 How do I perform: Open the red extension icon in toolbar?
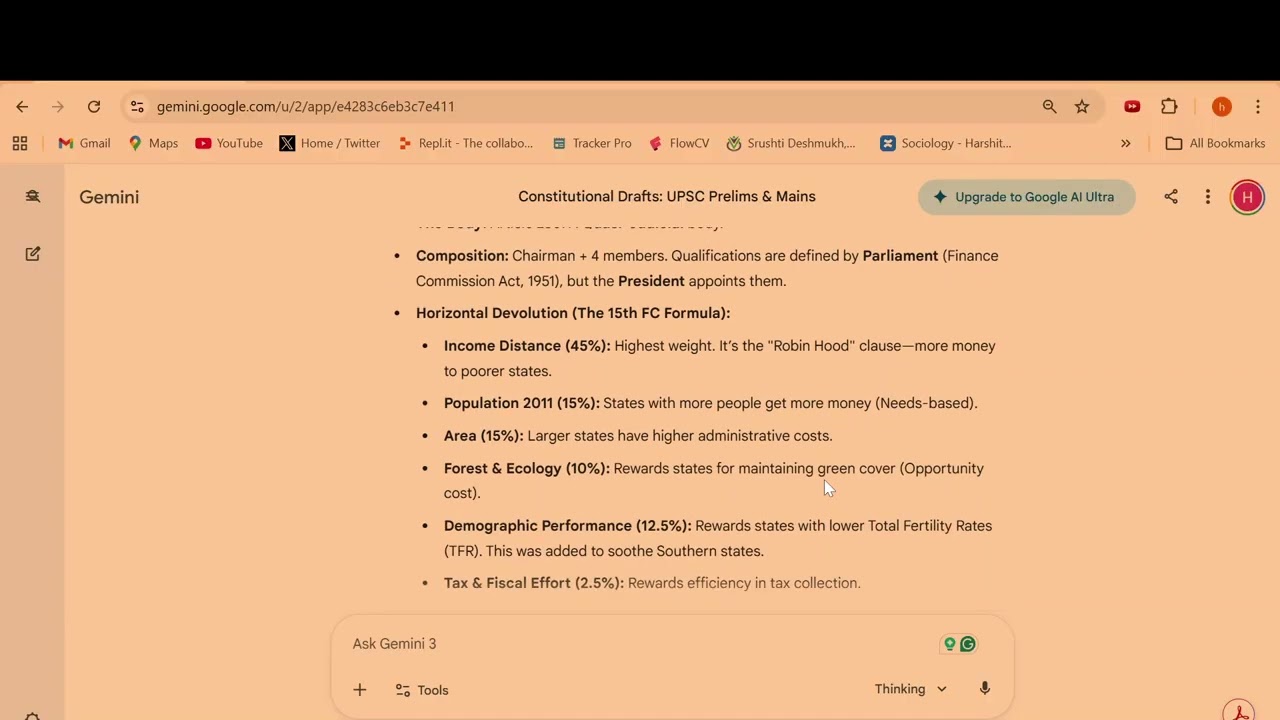coord(1132,106)
